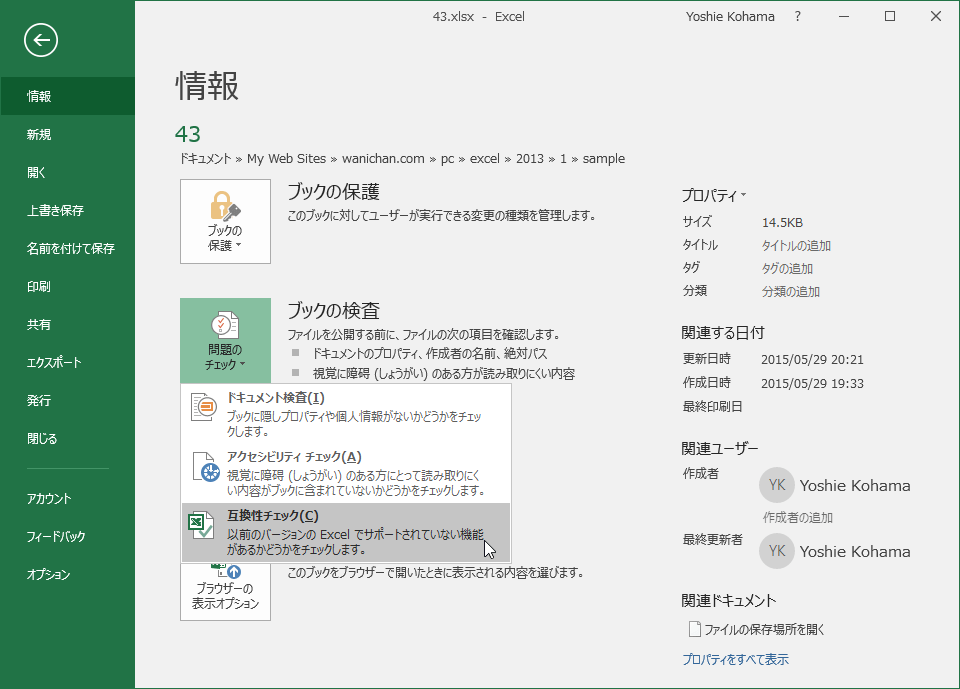
Task: Expand the プロパティ dropdown header
Action: point(714,195)
